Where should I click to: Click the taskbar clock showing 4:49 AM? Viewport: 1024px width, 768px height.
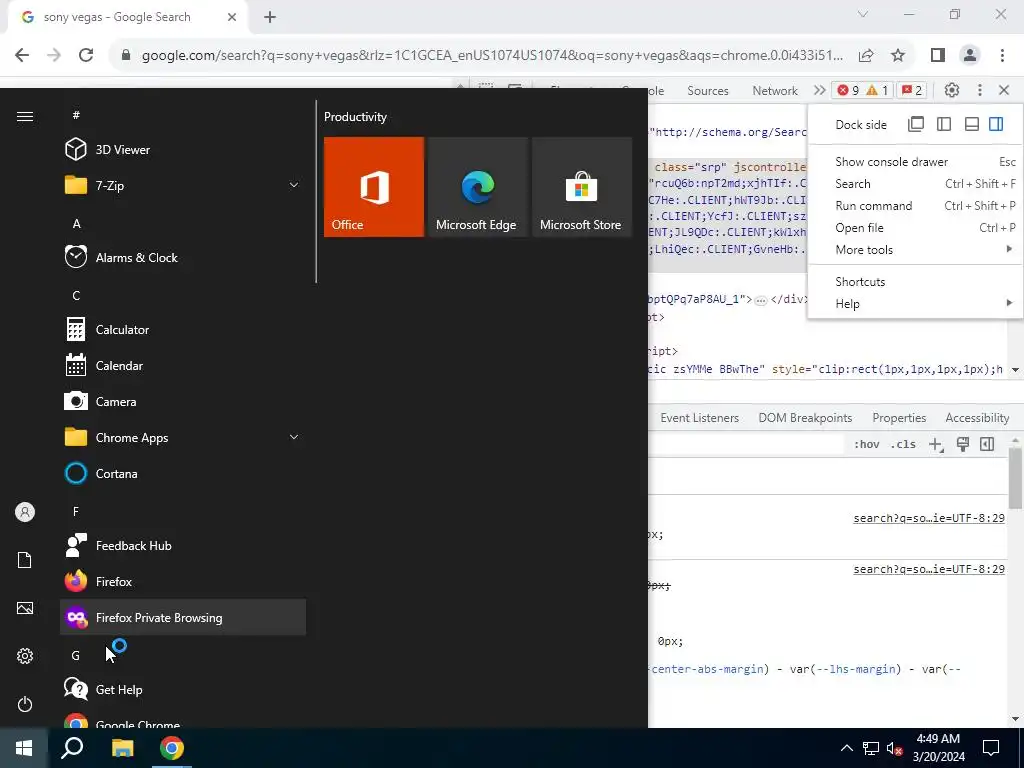[938, 748]
